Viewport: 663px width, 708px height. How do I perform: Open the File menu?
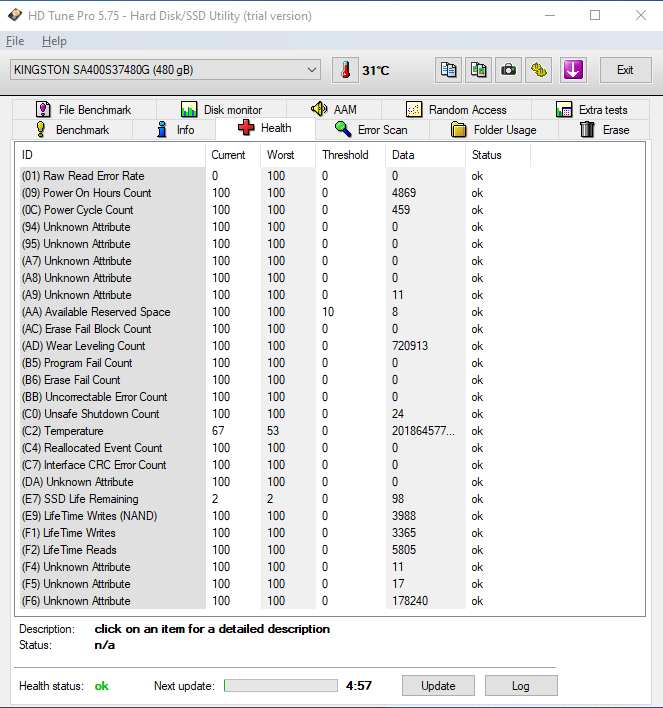pos(15,41)
